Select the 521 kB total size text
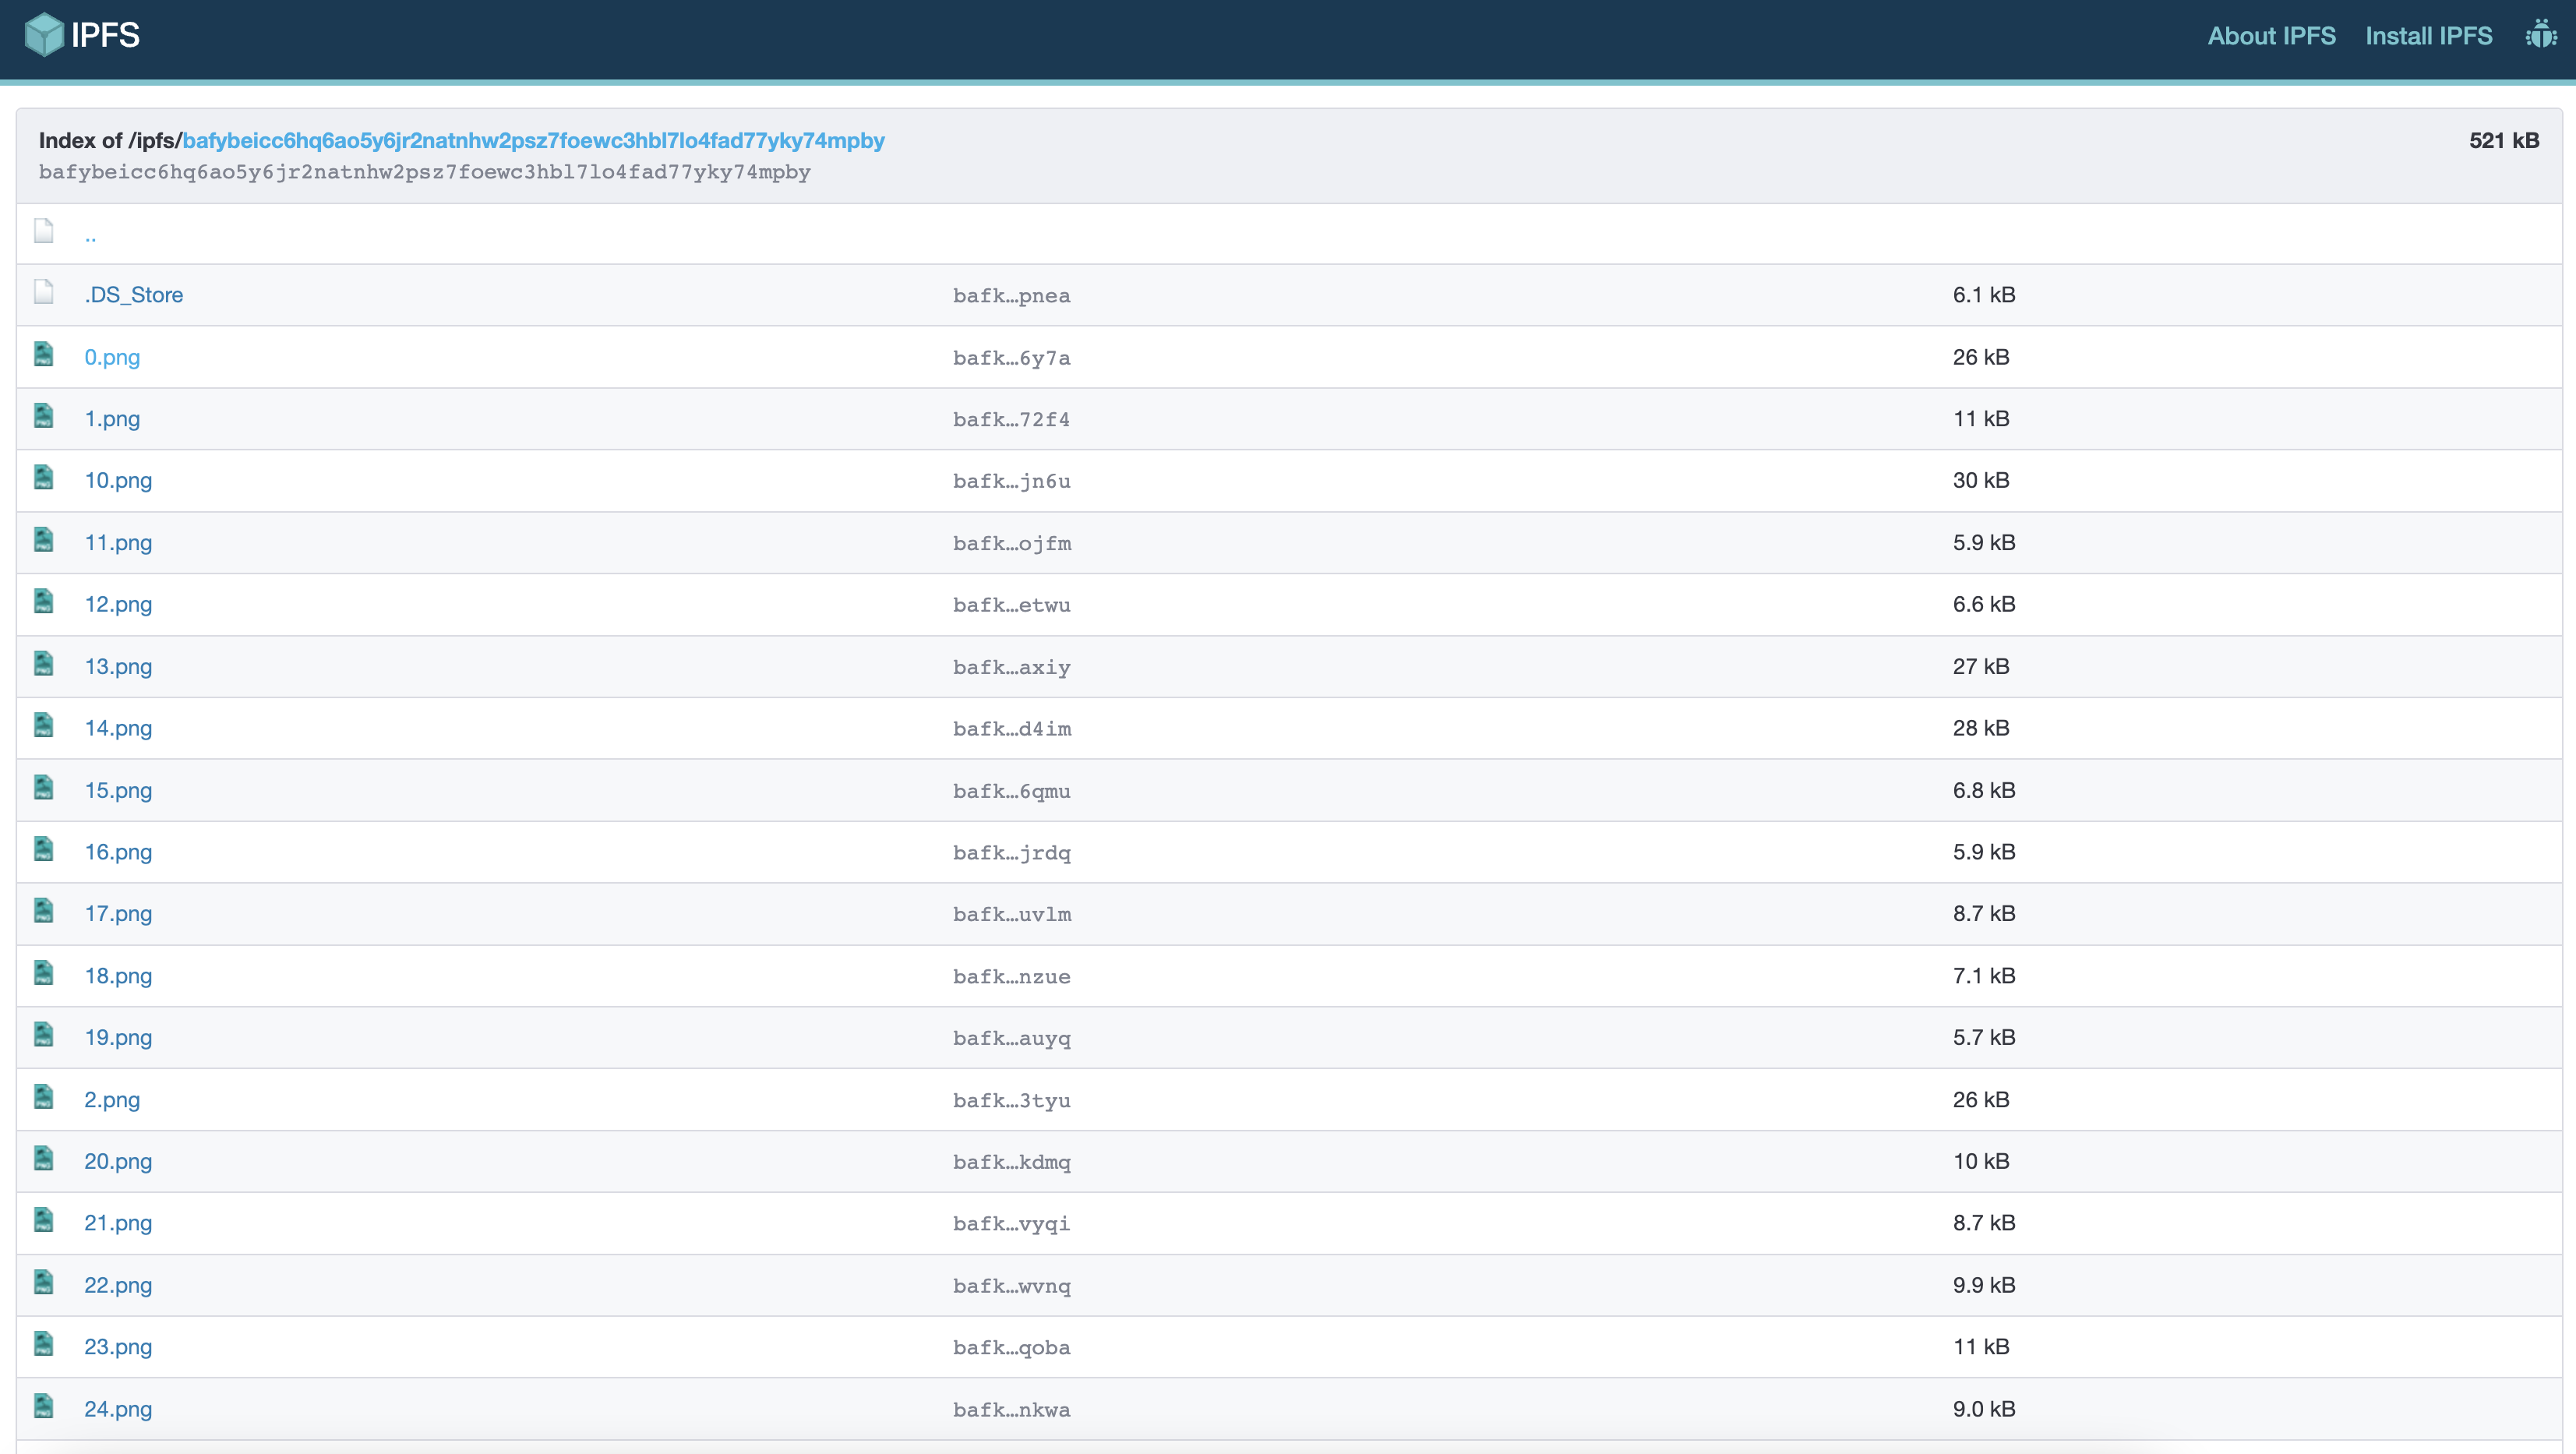Screen dimensions: 2576x1454 click(2504, 140)
